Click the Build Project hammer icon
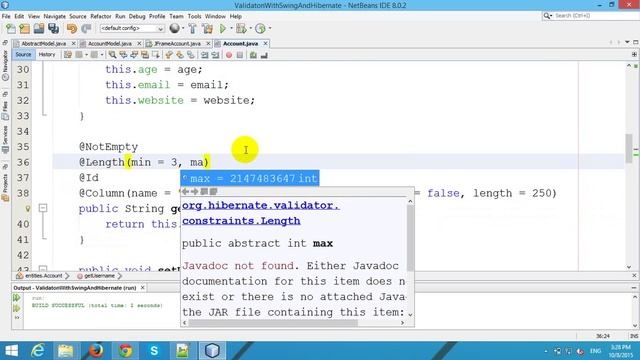This screenshot has width=640, height=360. (193, 29)
